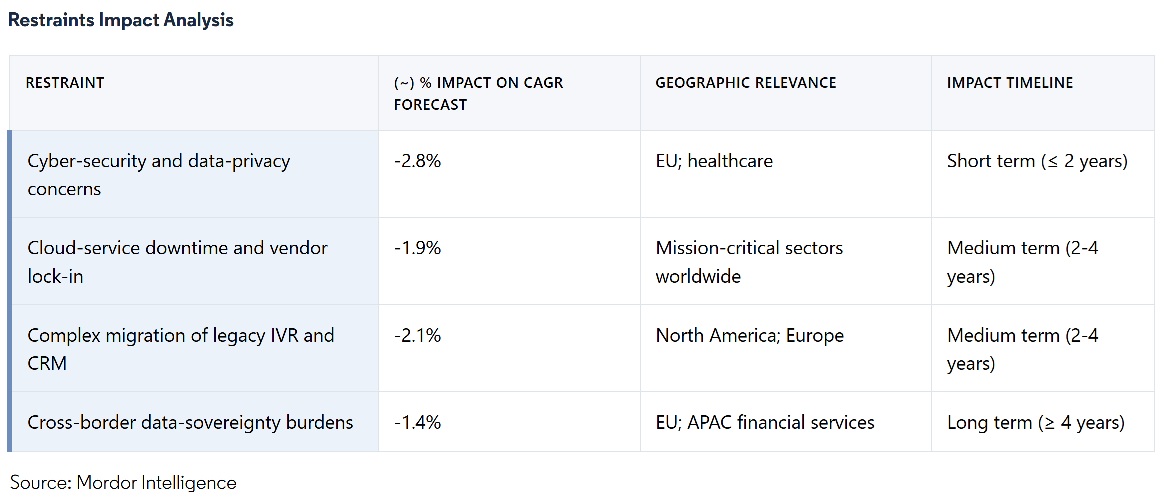Select the 'Cyber-security and data-privacy concerns' row label
Viewport: 1167px width, 497px height.
158,174
